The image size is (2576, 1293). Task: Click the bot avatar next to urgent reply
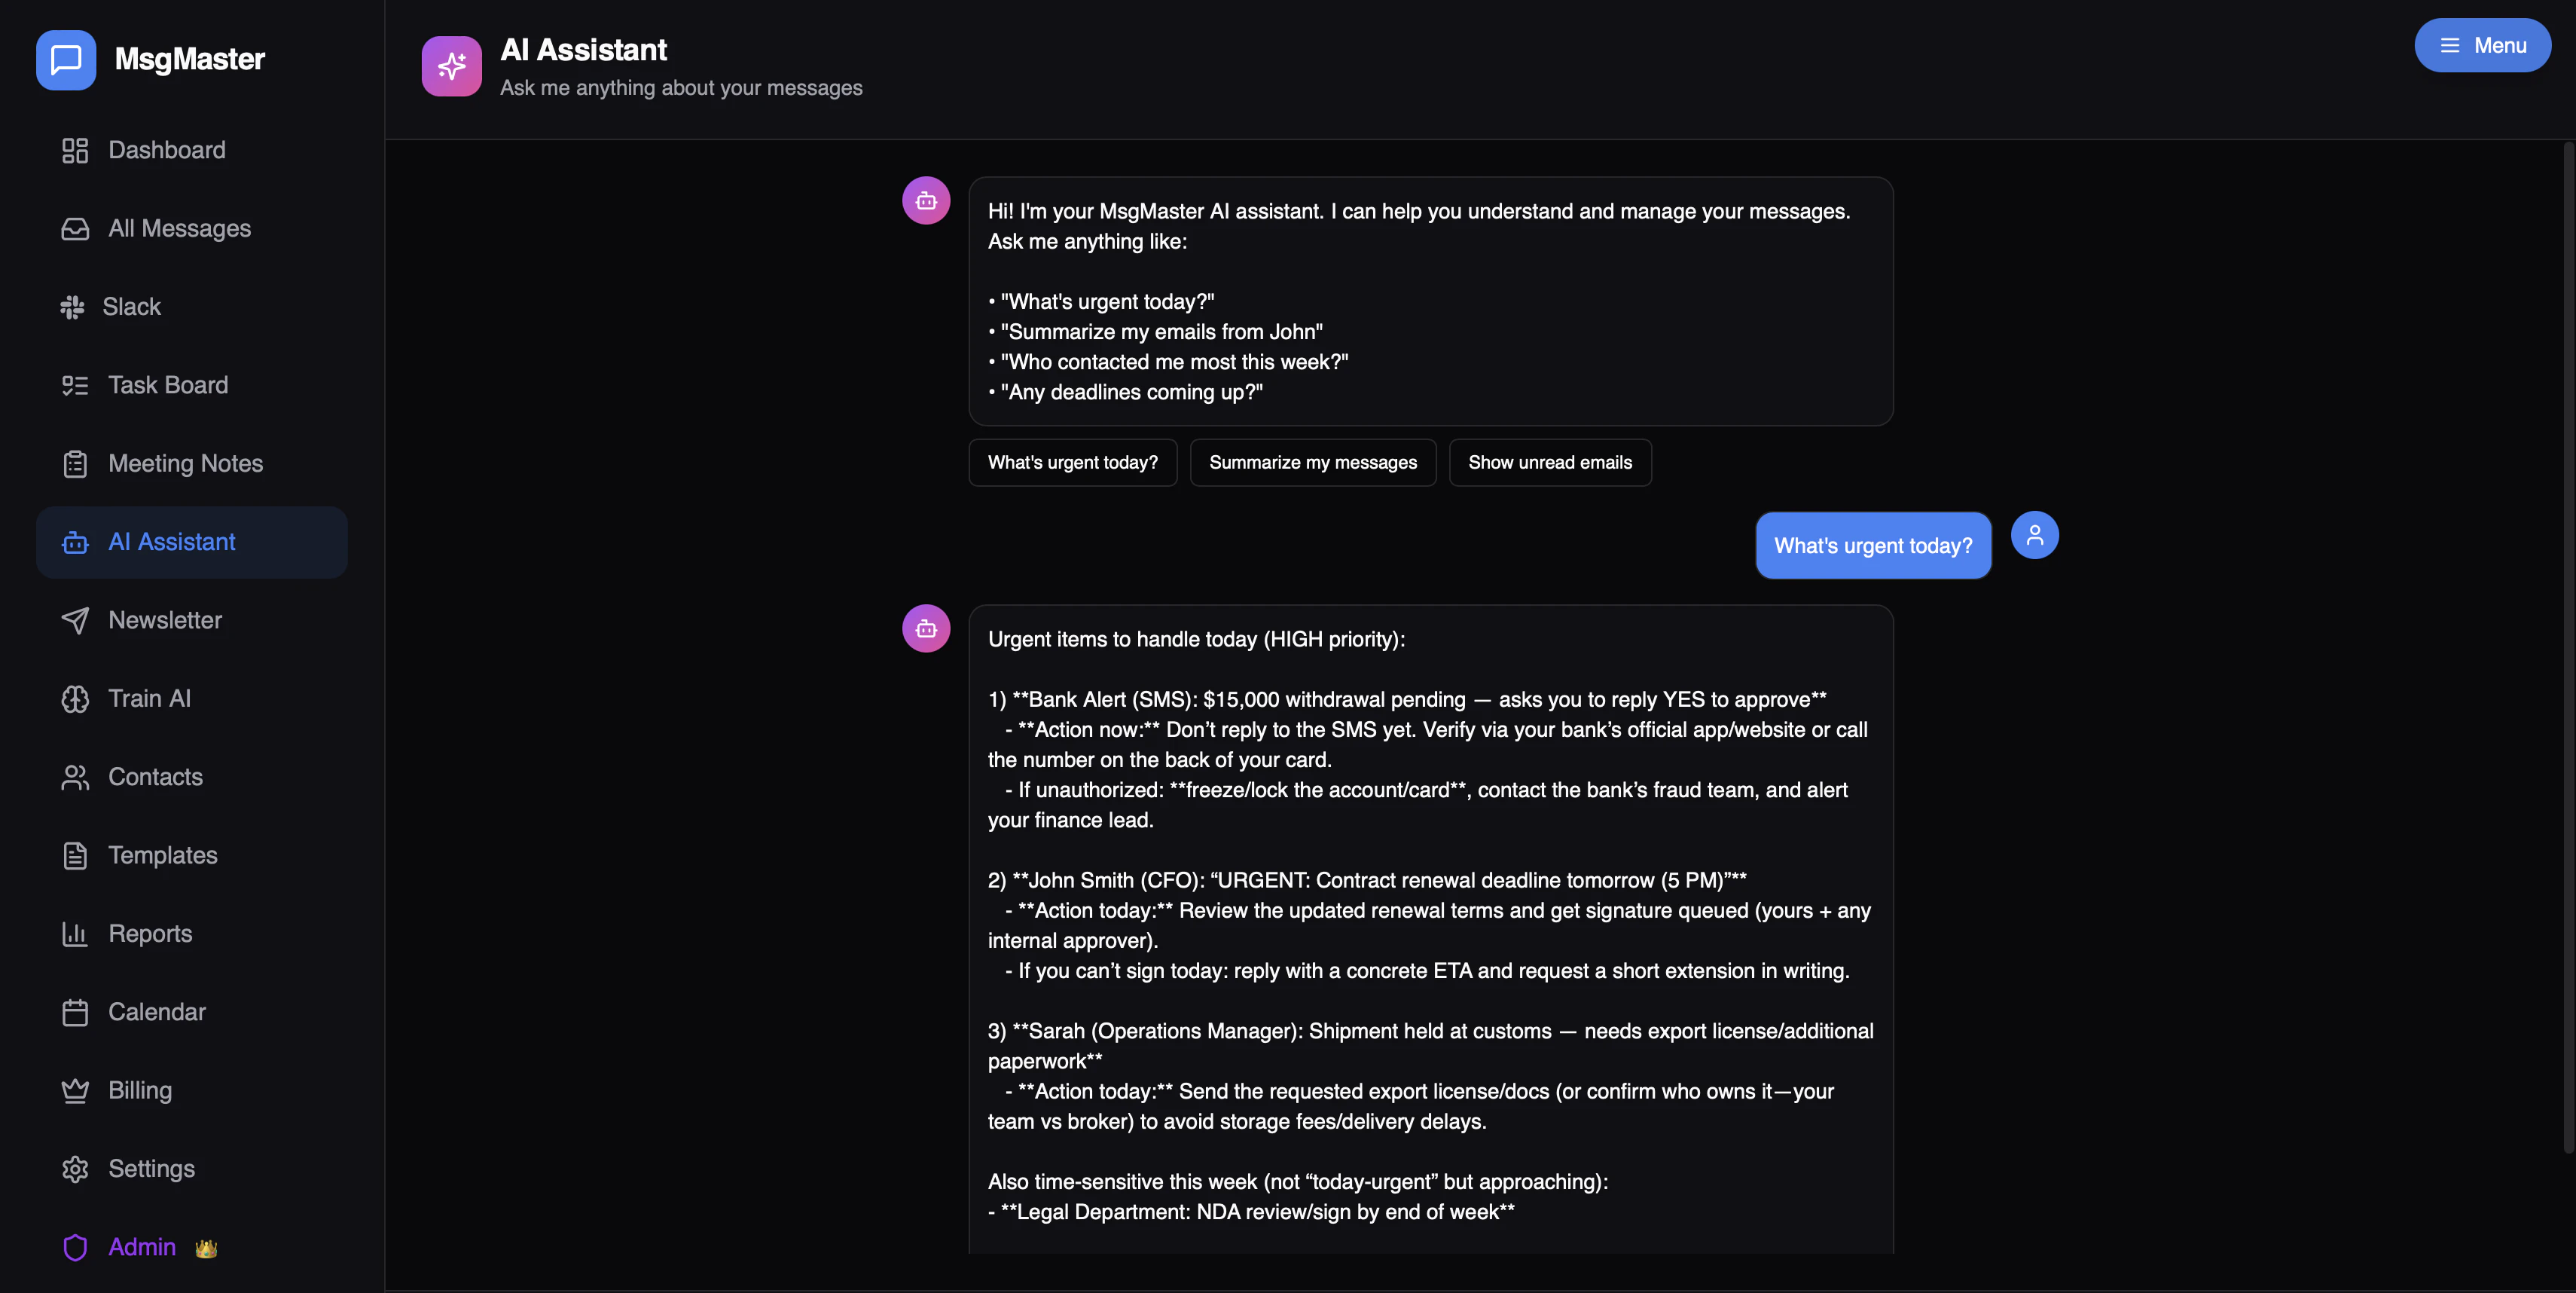[x=925, y=628]
